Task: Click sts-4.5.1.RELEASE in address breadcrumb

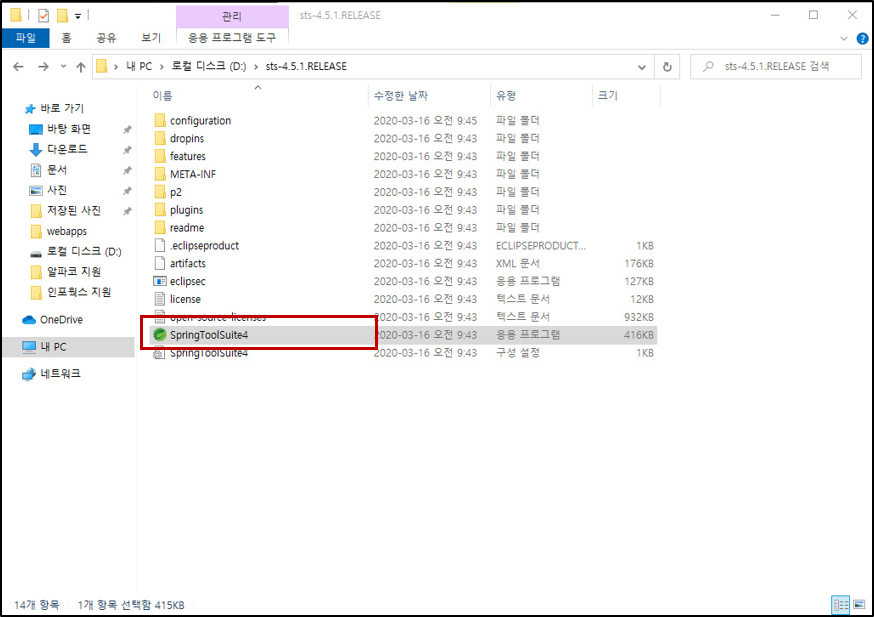Action: point(306,67)
